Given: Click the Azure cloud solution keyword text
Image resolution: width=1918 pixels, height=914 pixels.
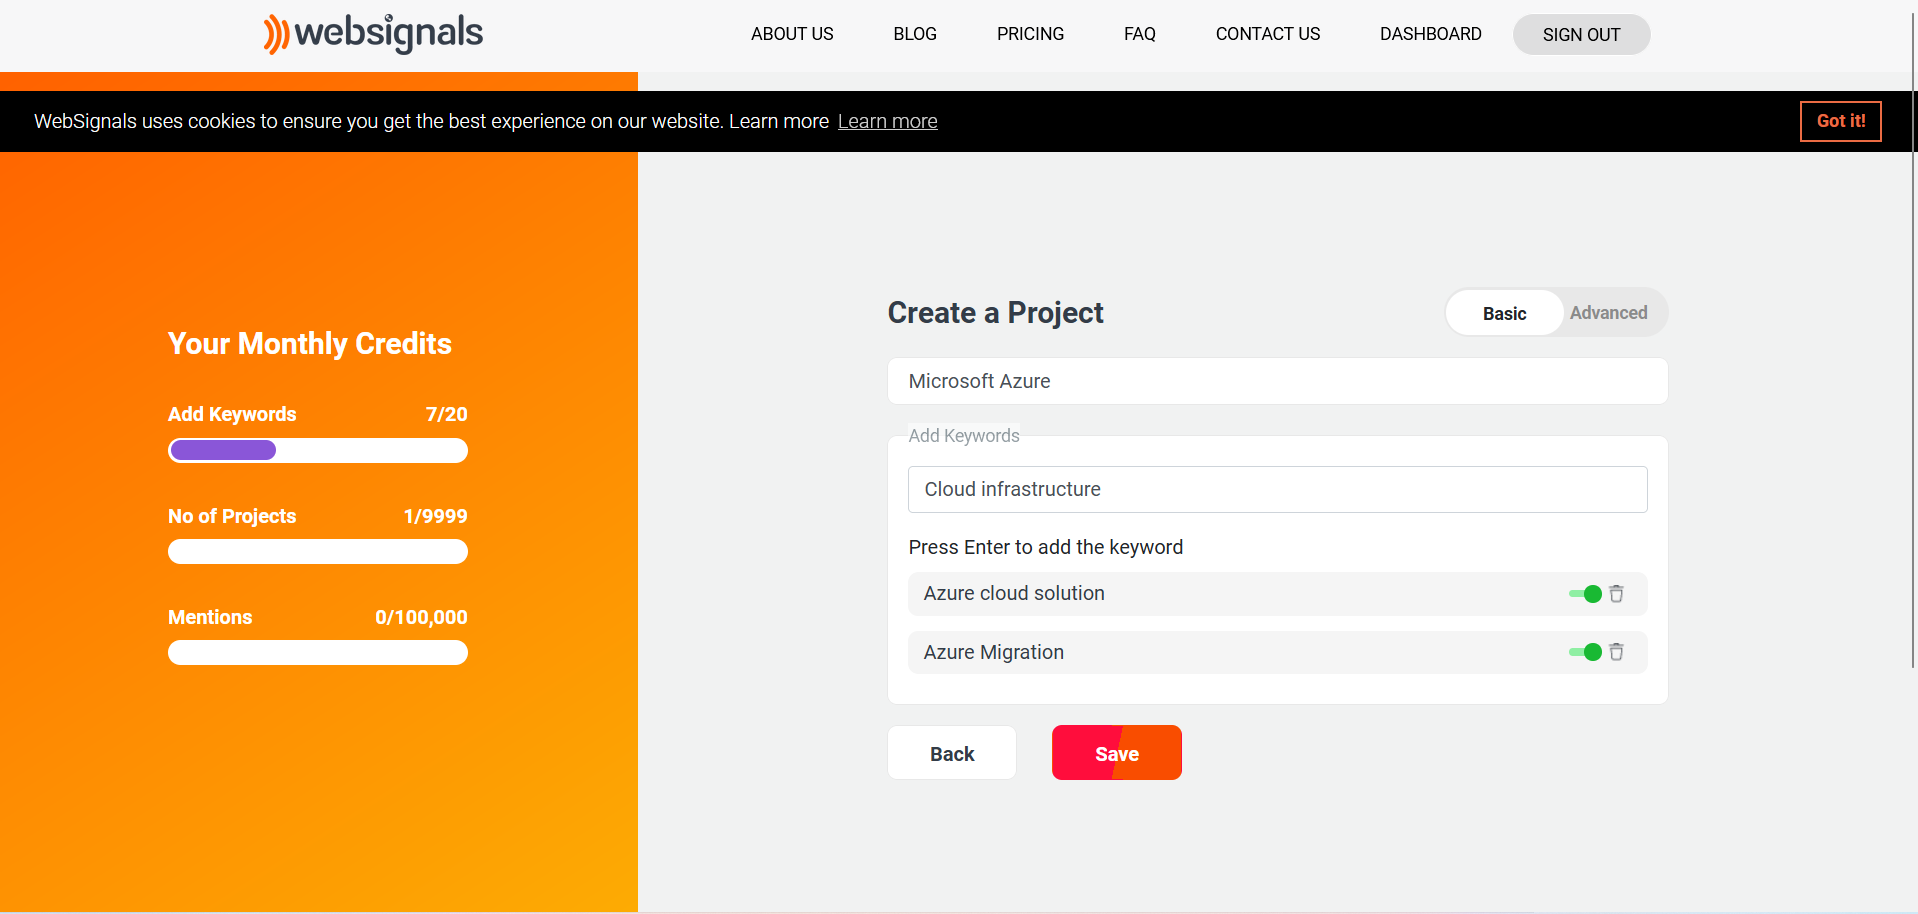Looking at the screenshot, I should pos(1014,593).
